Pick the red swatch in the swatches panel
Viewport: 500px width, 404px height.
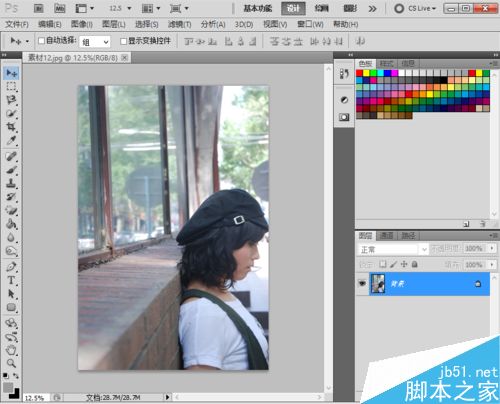(359, 73)
